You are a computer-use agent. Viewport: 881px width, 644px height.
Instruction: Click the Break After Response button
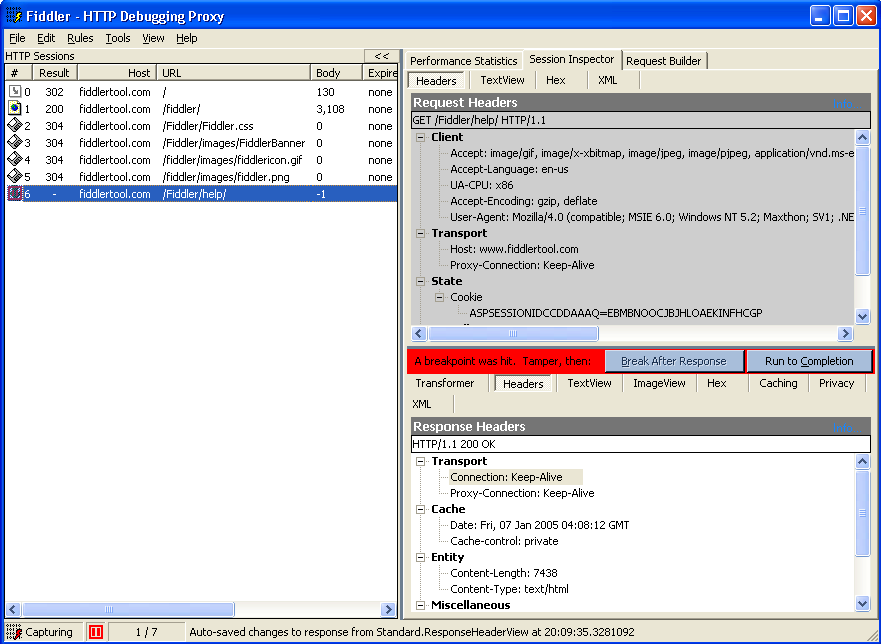coord(674,361)
